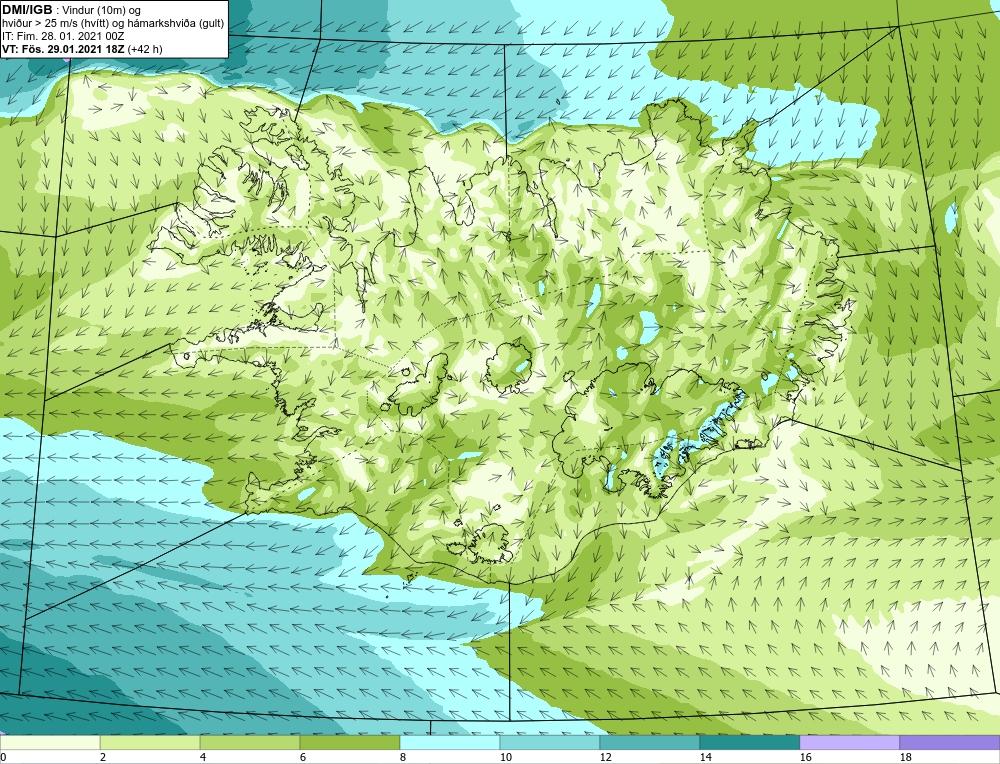
Task: Click the legend scale label '0'
Action: point(3,757)
